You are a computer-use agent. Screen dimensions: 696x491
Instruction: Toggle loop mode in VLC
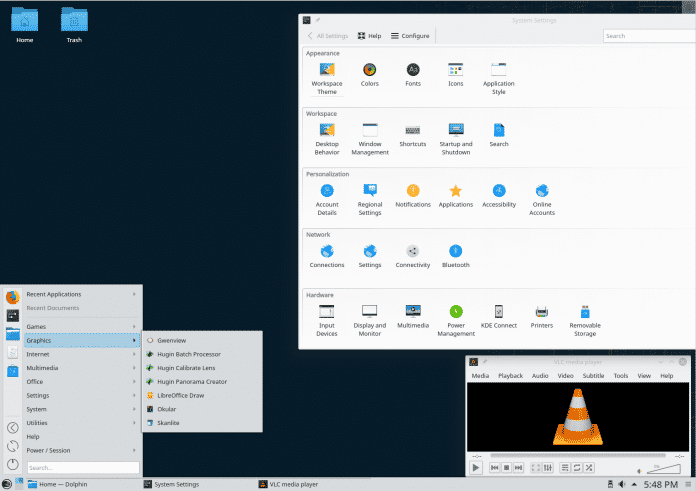[x=577, y=467]
